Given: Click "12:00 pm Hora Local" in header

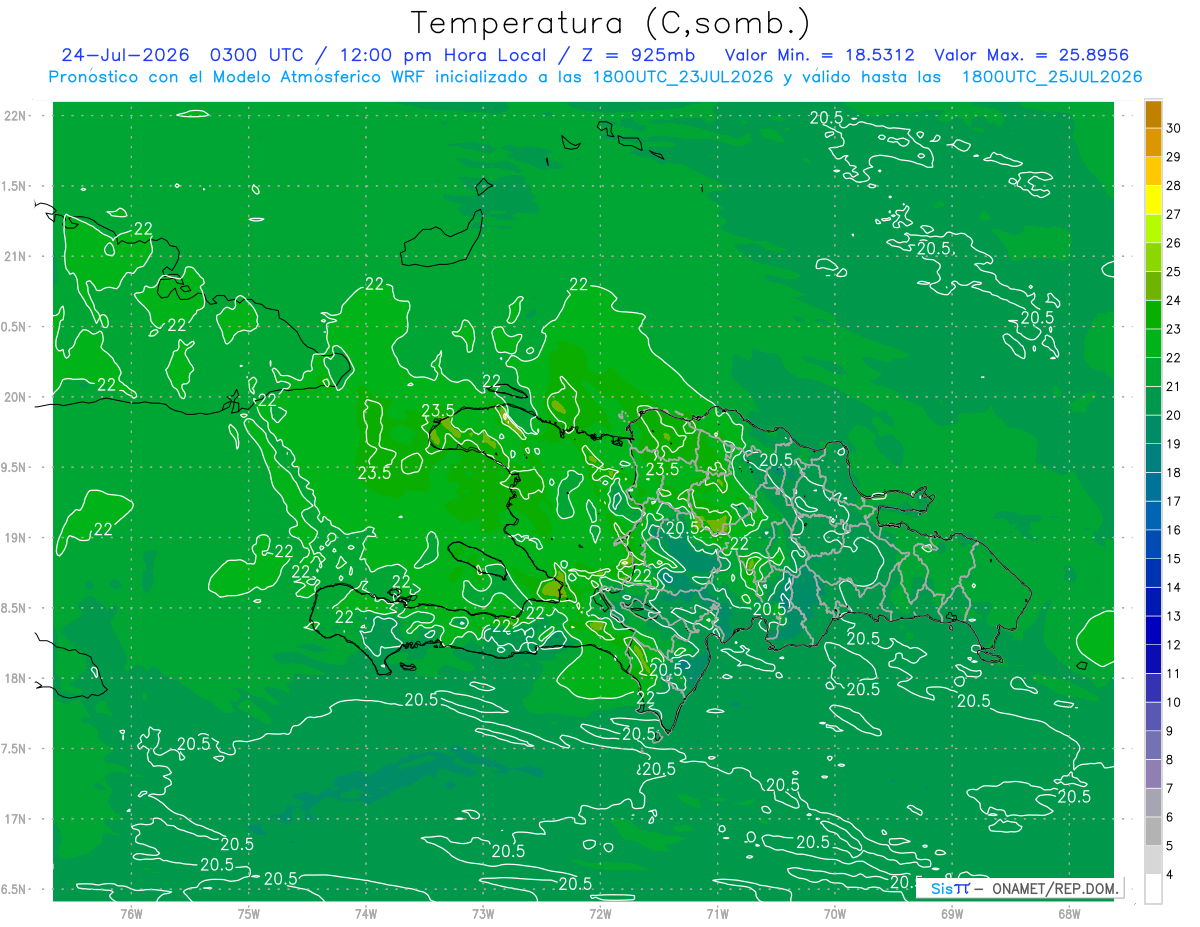Looking at the screenshot, I should click(444, 55).
